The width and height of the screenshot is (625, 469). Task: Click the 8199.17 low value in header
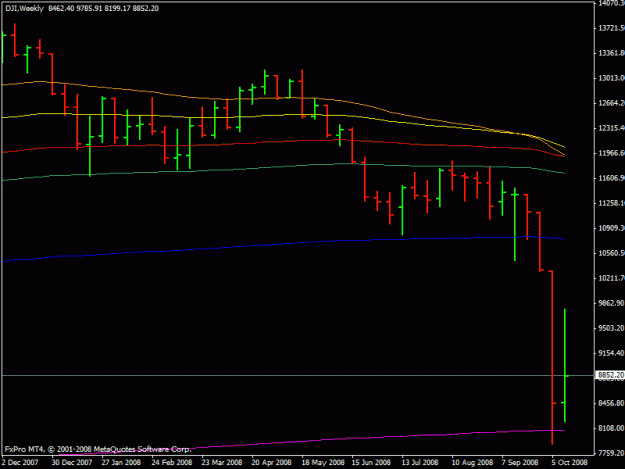click(x=118, y=8)
